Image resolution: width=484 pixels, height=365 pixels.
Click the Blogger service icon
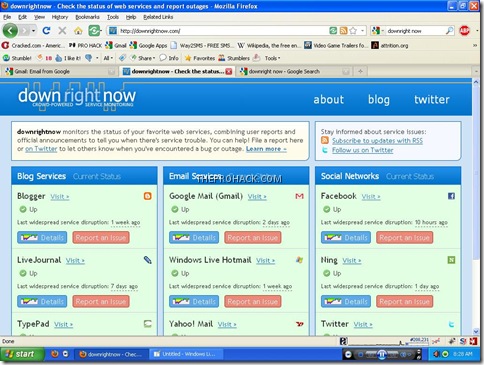[147, 196]
